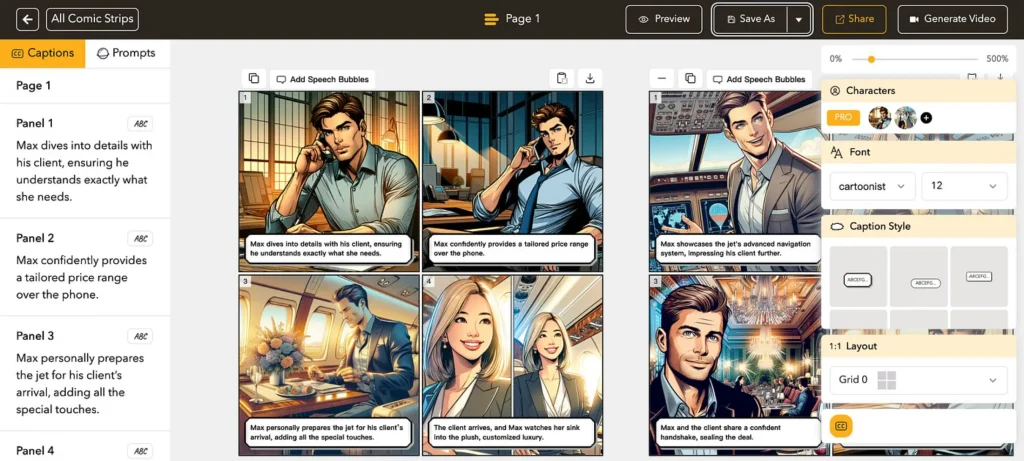Image resolution: width=1024 pixels, height=461 pixels.
Task: Duplicate the second comic page
Action: click(x=689, y=79)
